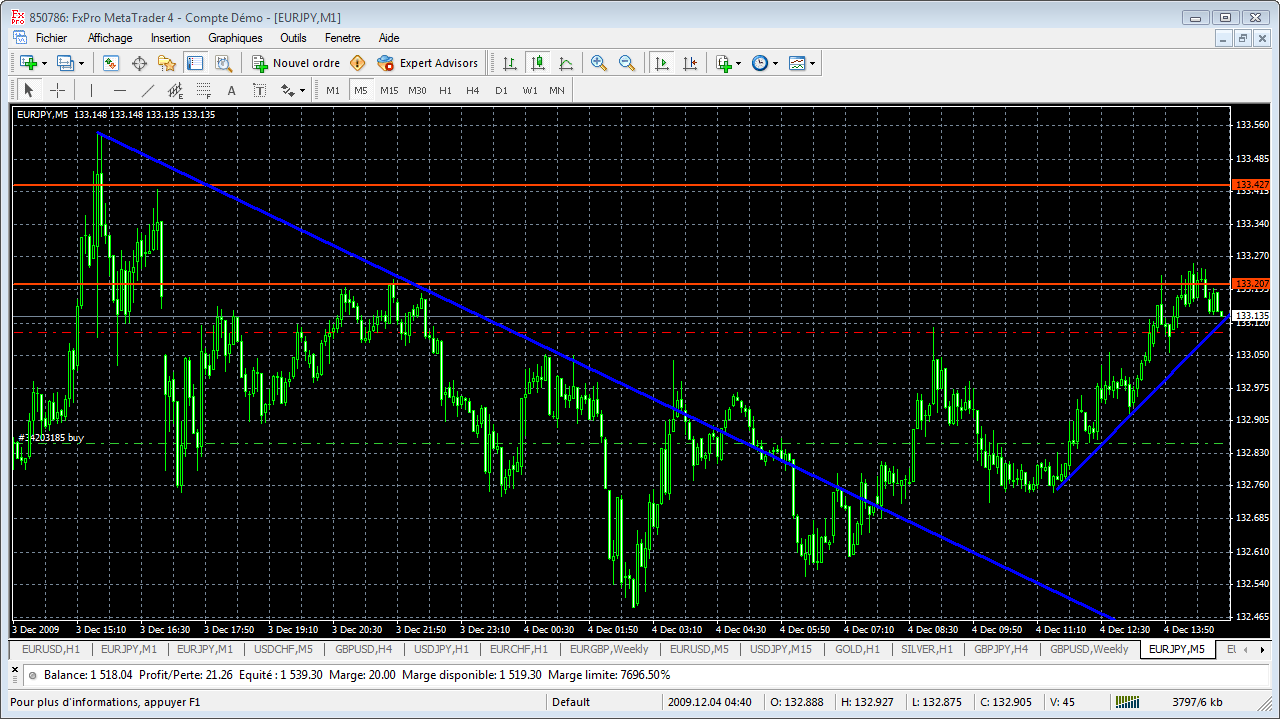Expand the Indicators dropdown arrow
This screenshot has width=1280, height=719.
point(739,63)
